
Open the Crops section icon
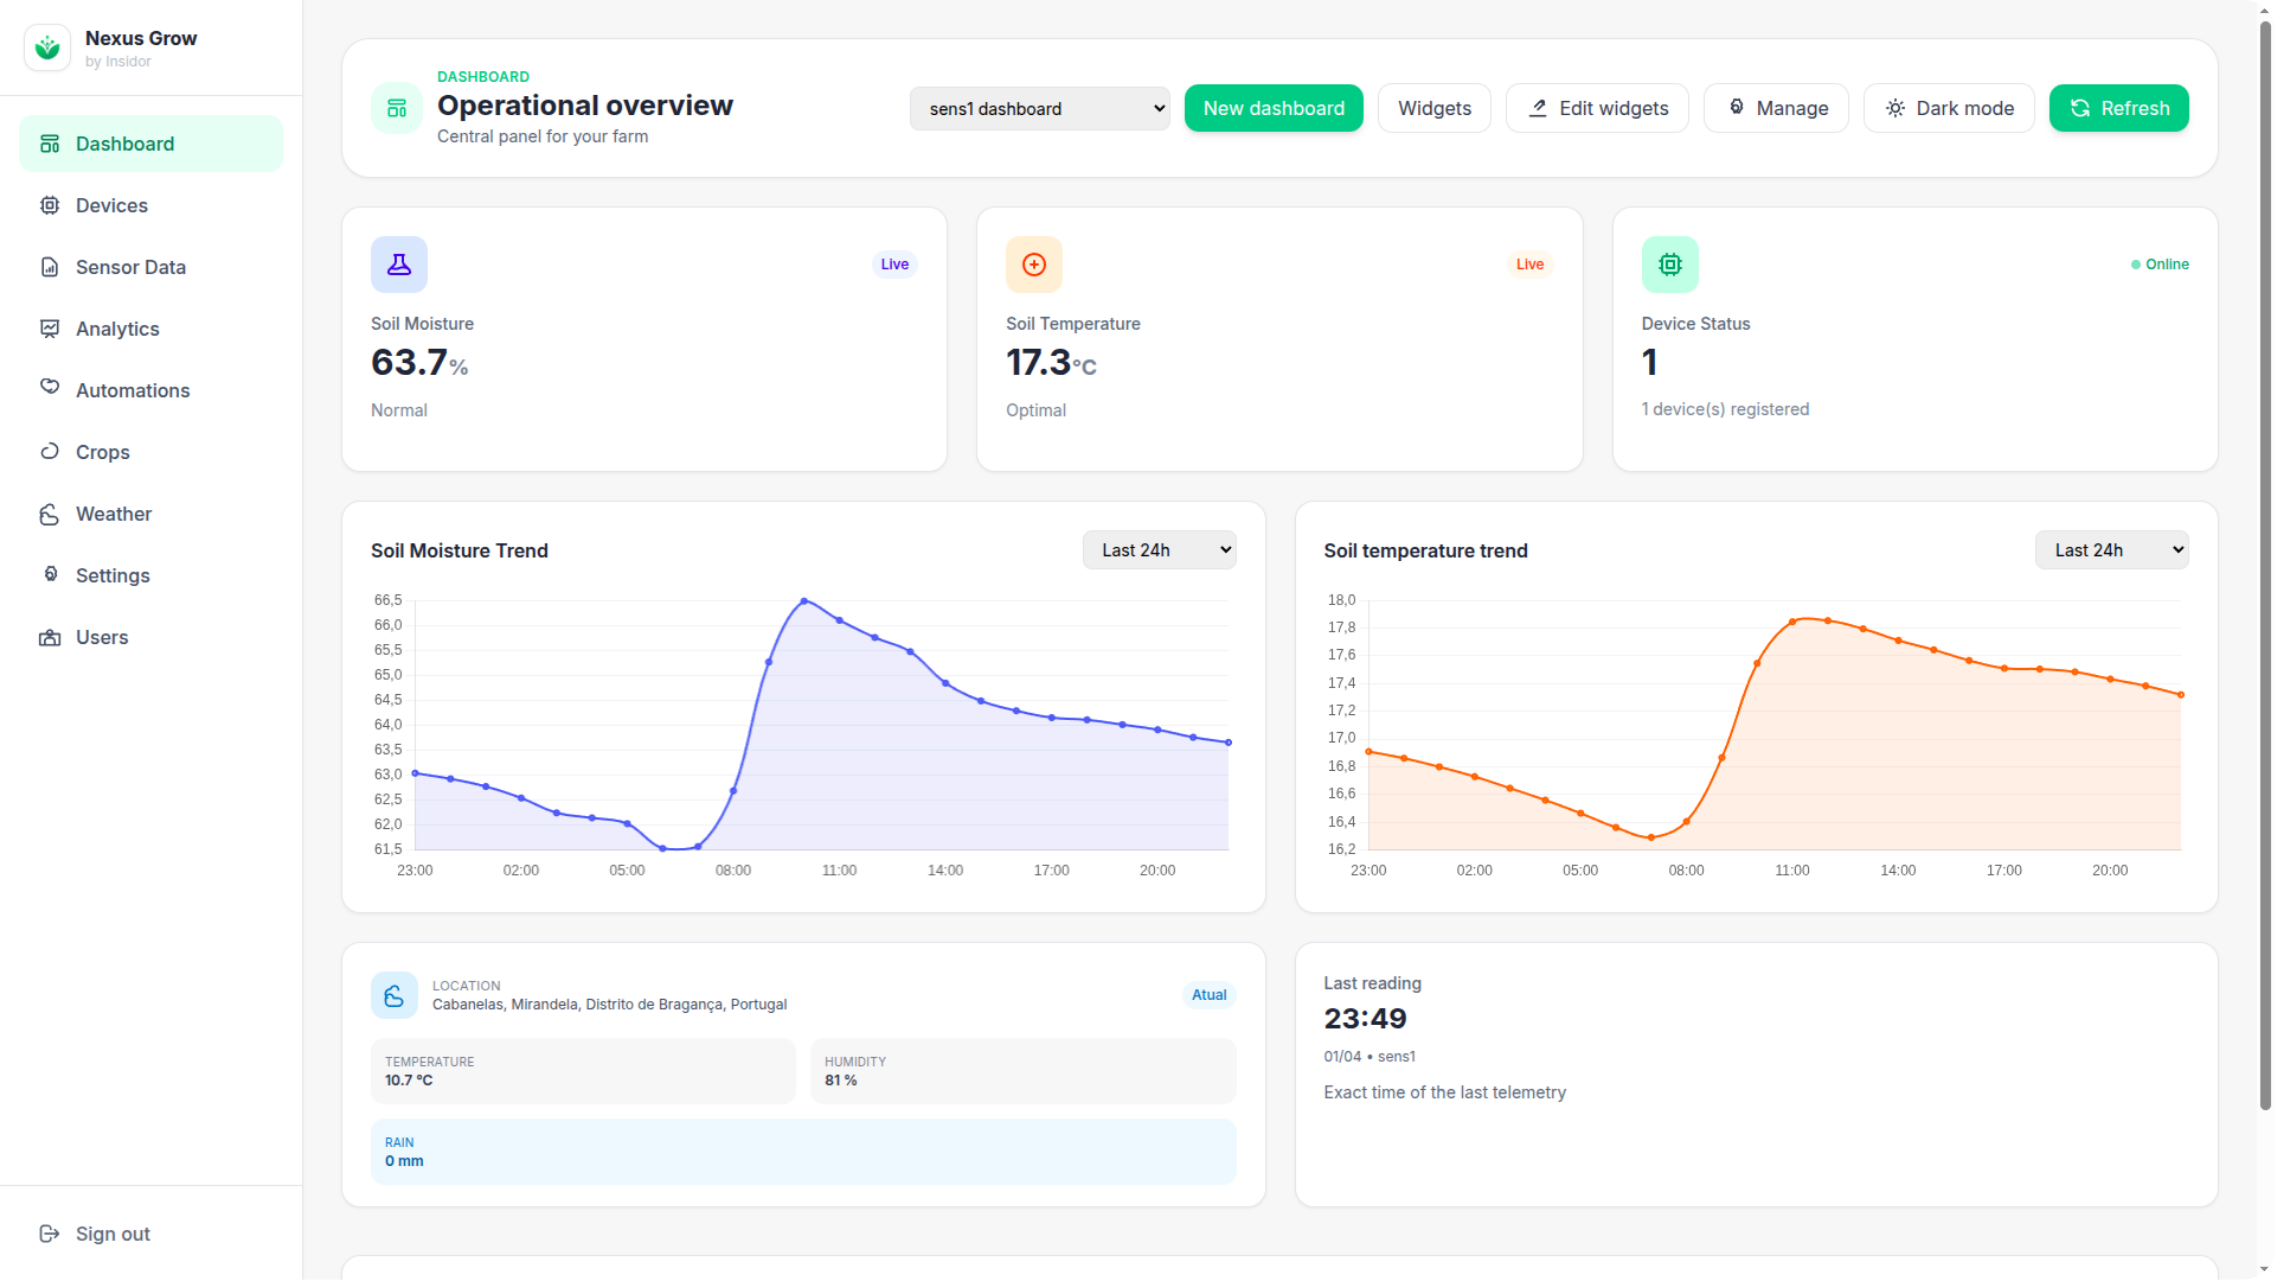[50, 452]
